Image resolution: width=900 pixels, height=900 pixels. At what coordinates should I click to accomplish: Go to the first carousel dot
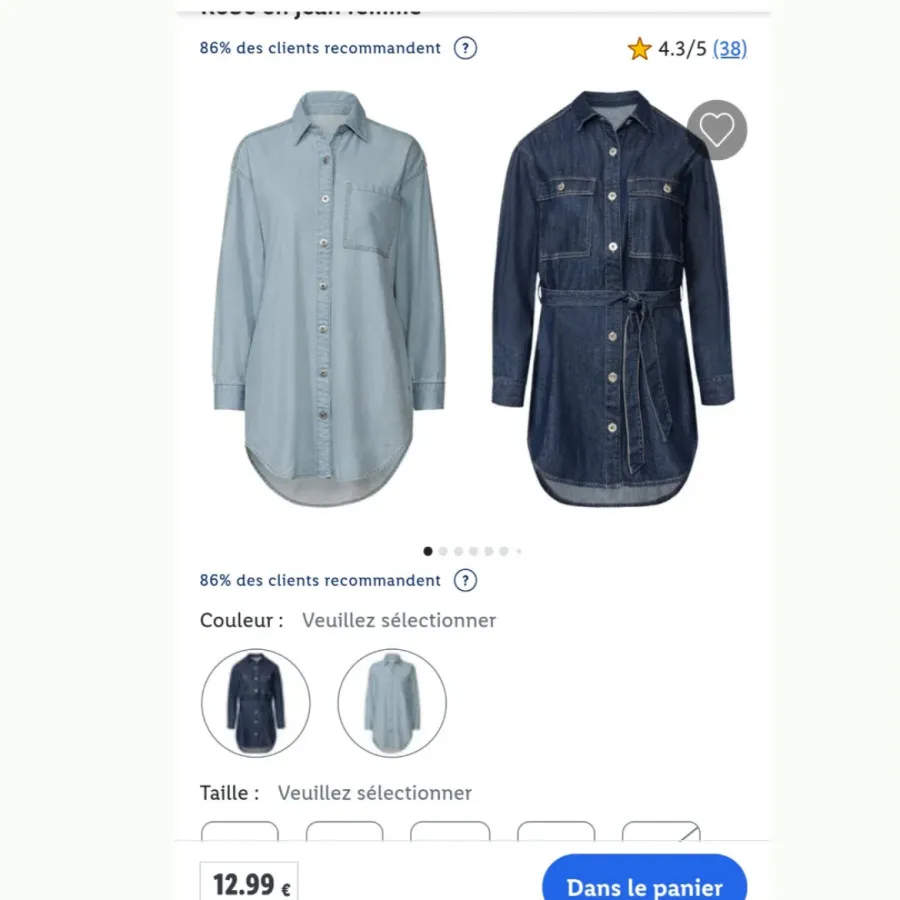tap(428, 551)
